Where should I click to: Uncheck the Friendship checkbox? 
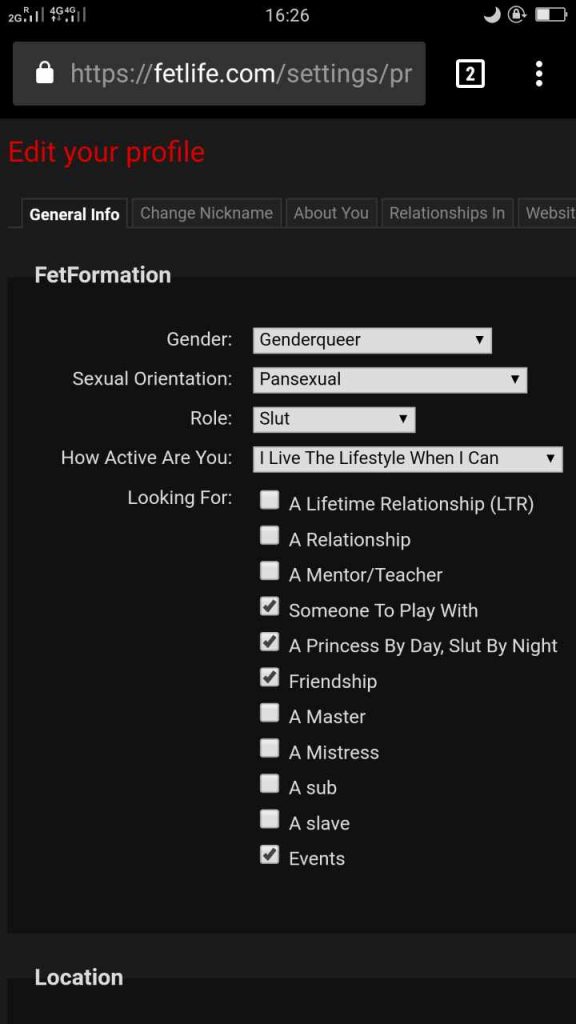coord(269,678)
